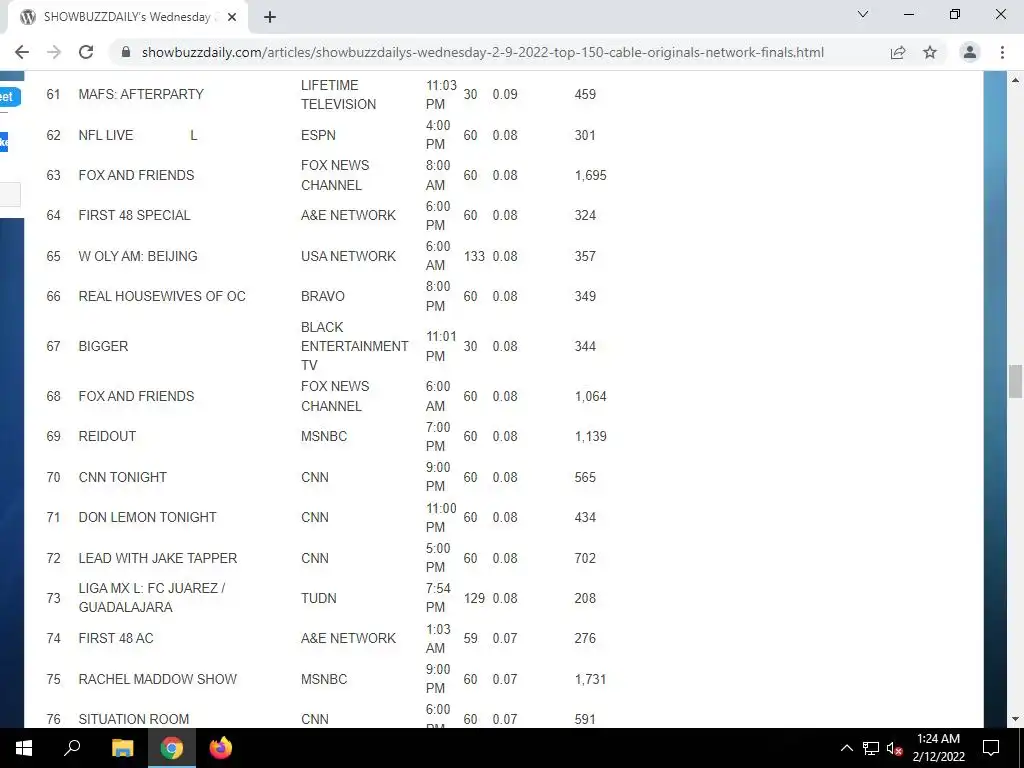
Task: Click duration value 133
Action: (x=474, y=256)
